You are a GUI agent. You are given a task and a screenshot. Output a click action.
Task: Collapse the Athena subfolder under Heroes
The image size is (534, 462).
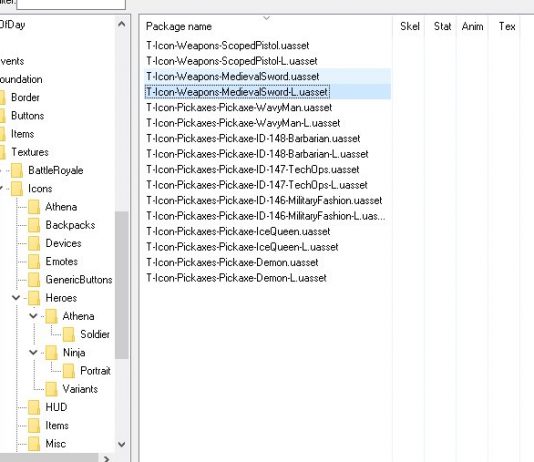tap(33, 316)
